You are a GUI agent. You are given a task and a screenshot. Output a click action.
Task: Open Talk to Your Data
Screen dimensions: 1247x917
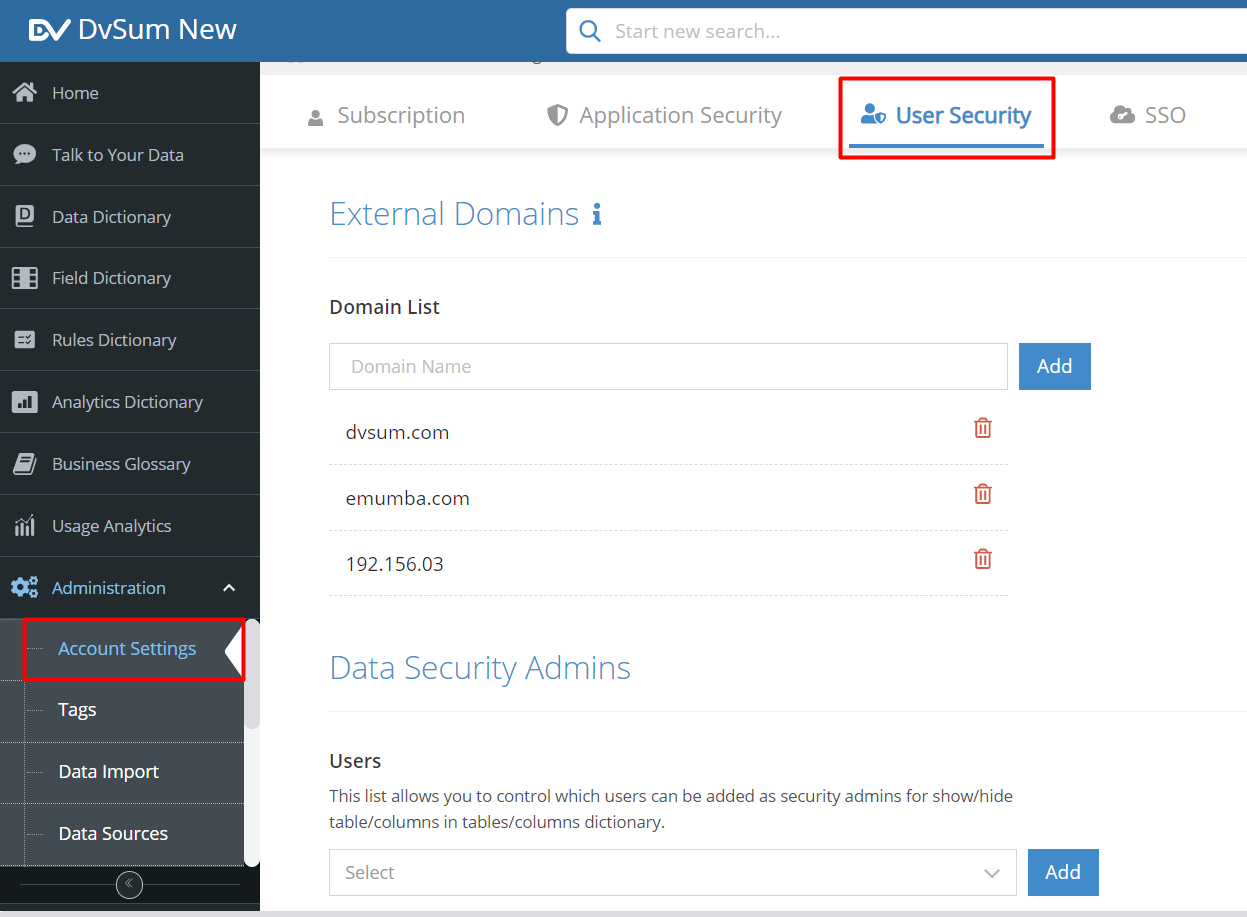point(130,155)
